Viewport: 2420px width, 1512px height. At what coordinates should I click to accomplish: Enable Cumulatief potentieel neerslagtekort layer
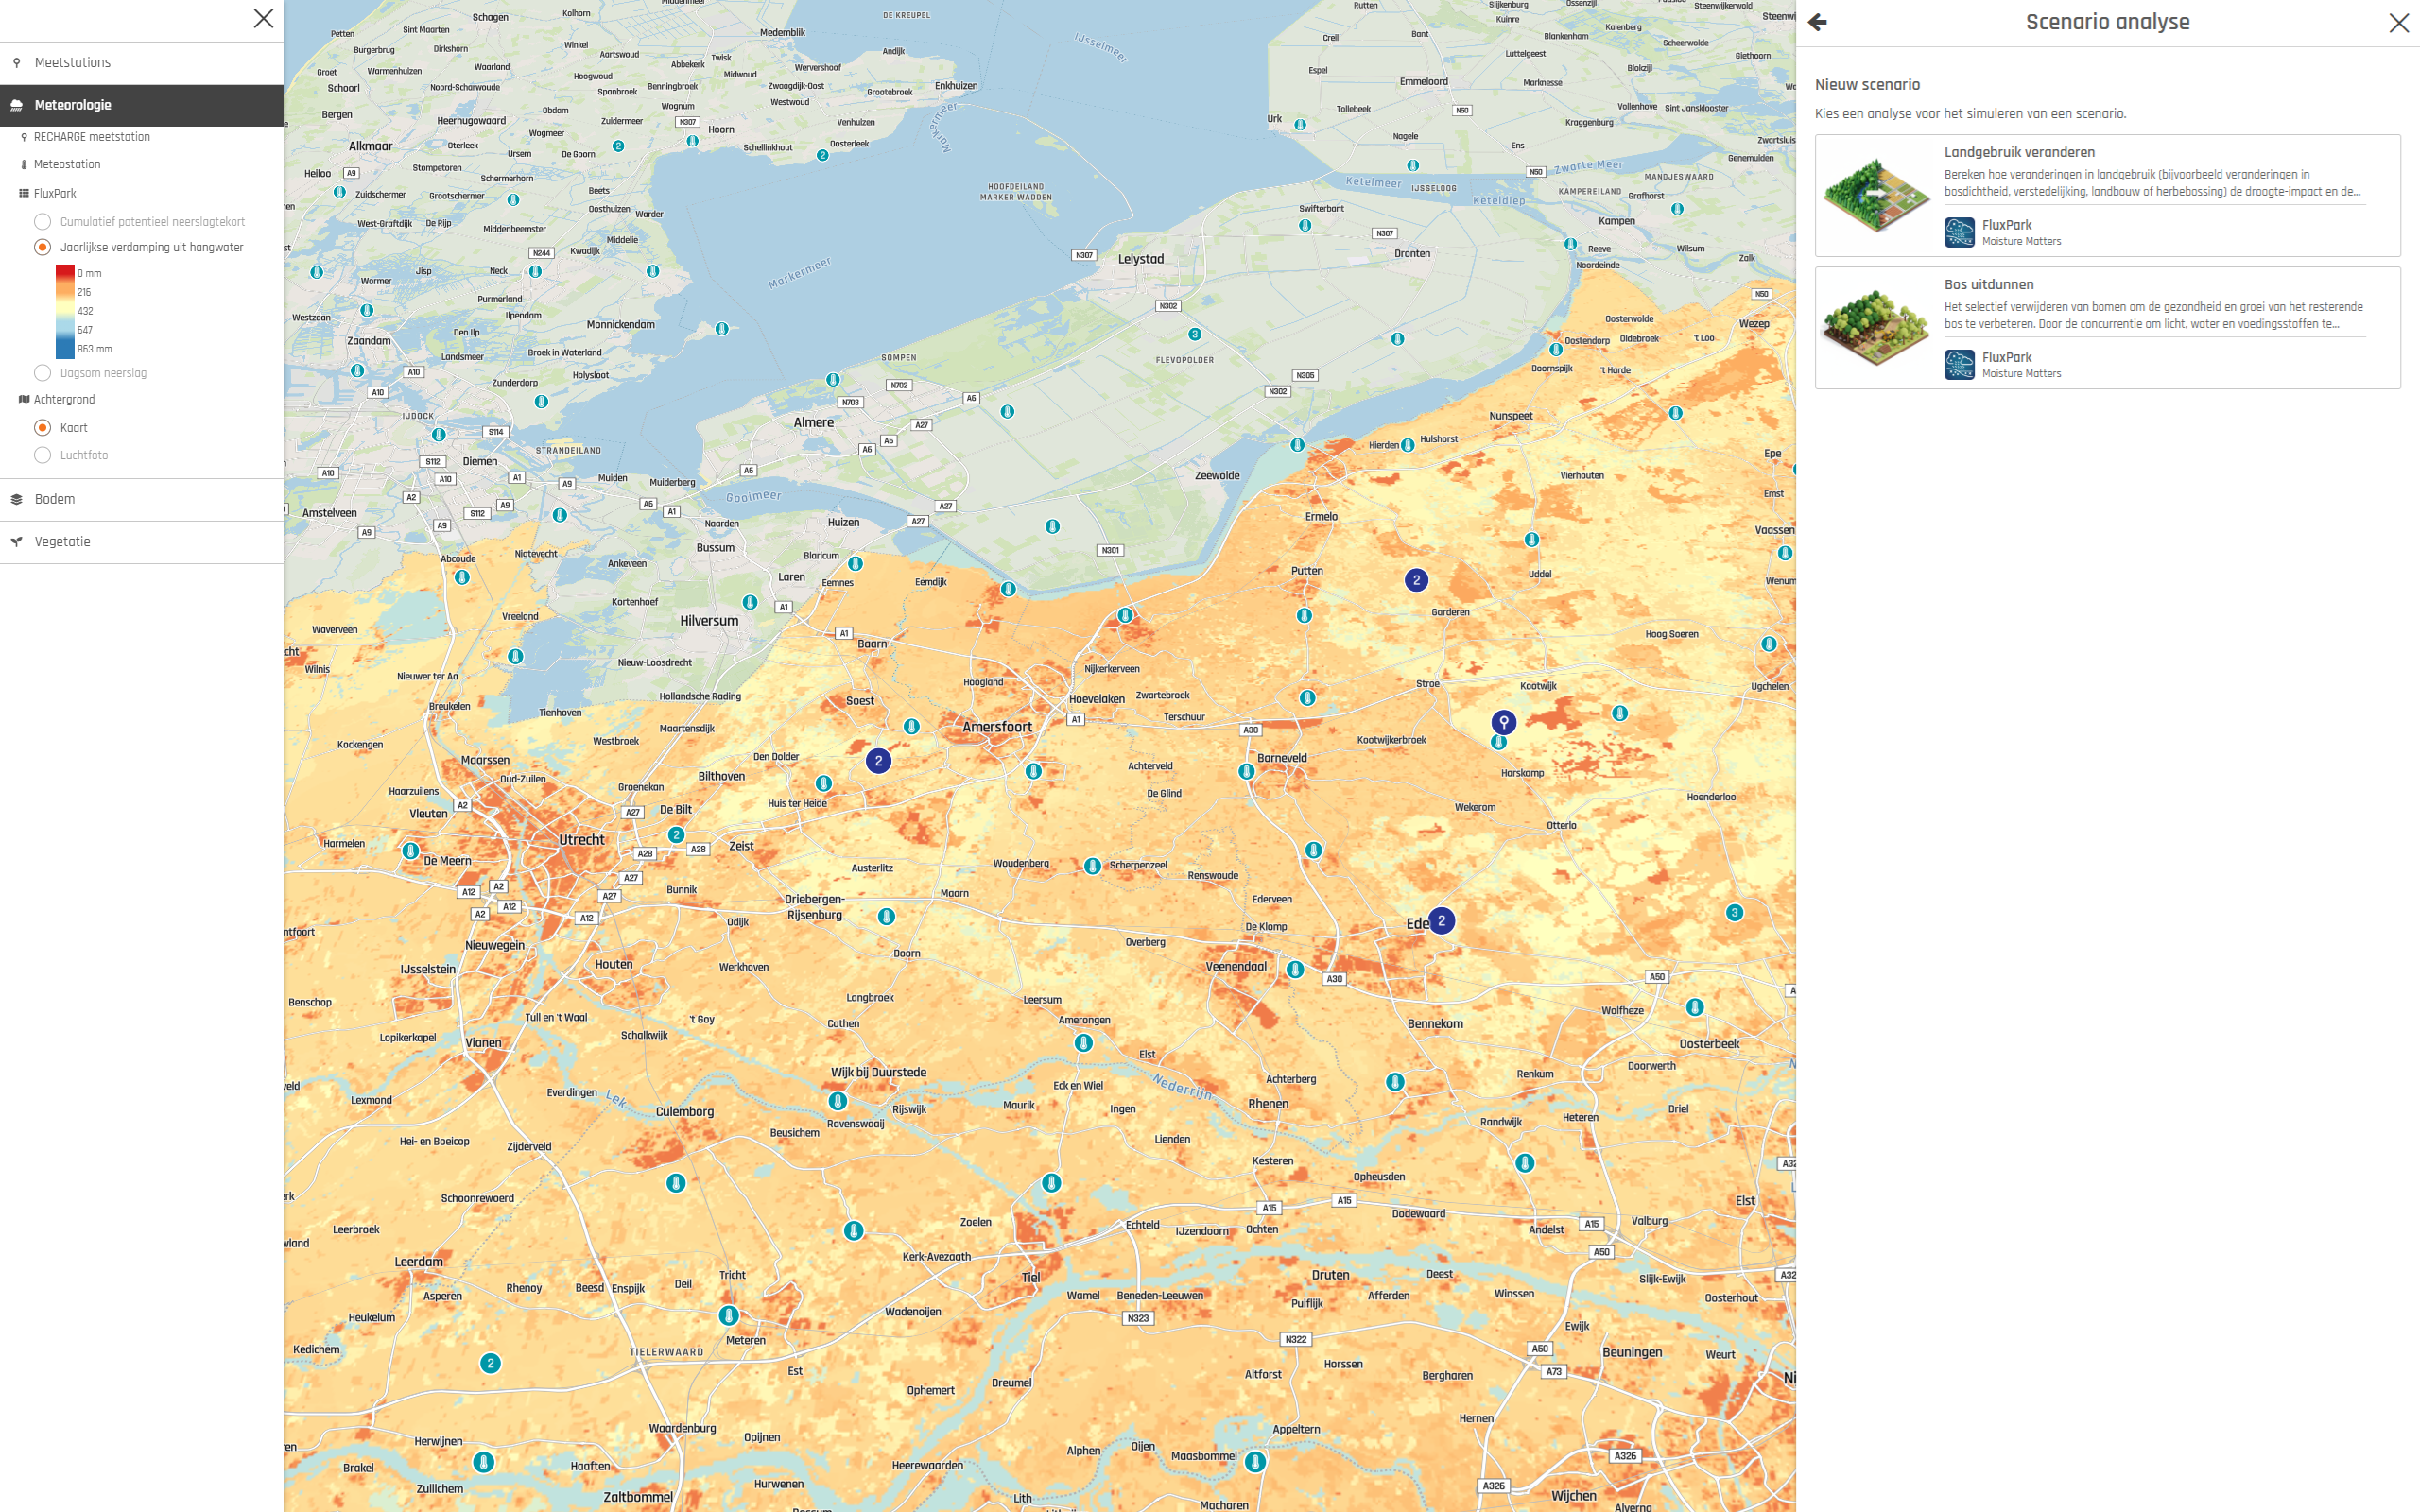click(42, 222)
